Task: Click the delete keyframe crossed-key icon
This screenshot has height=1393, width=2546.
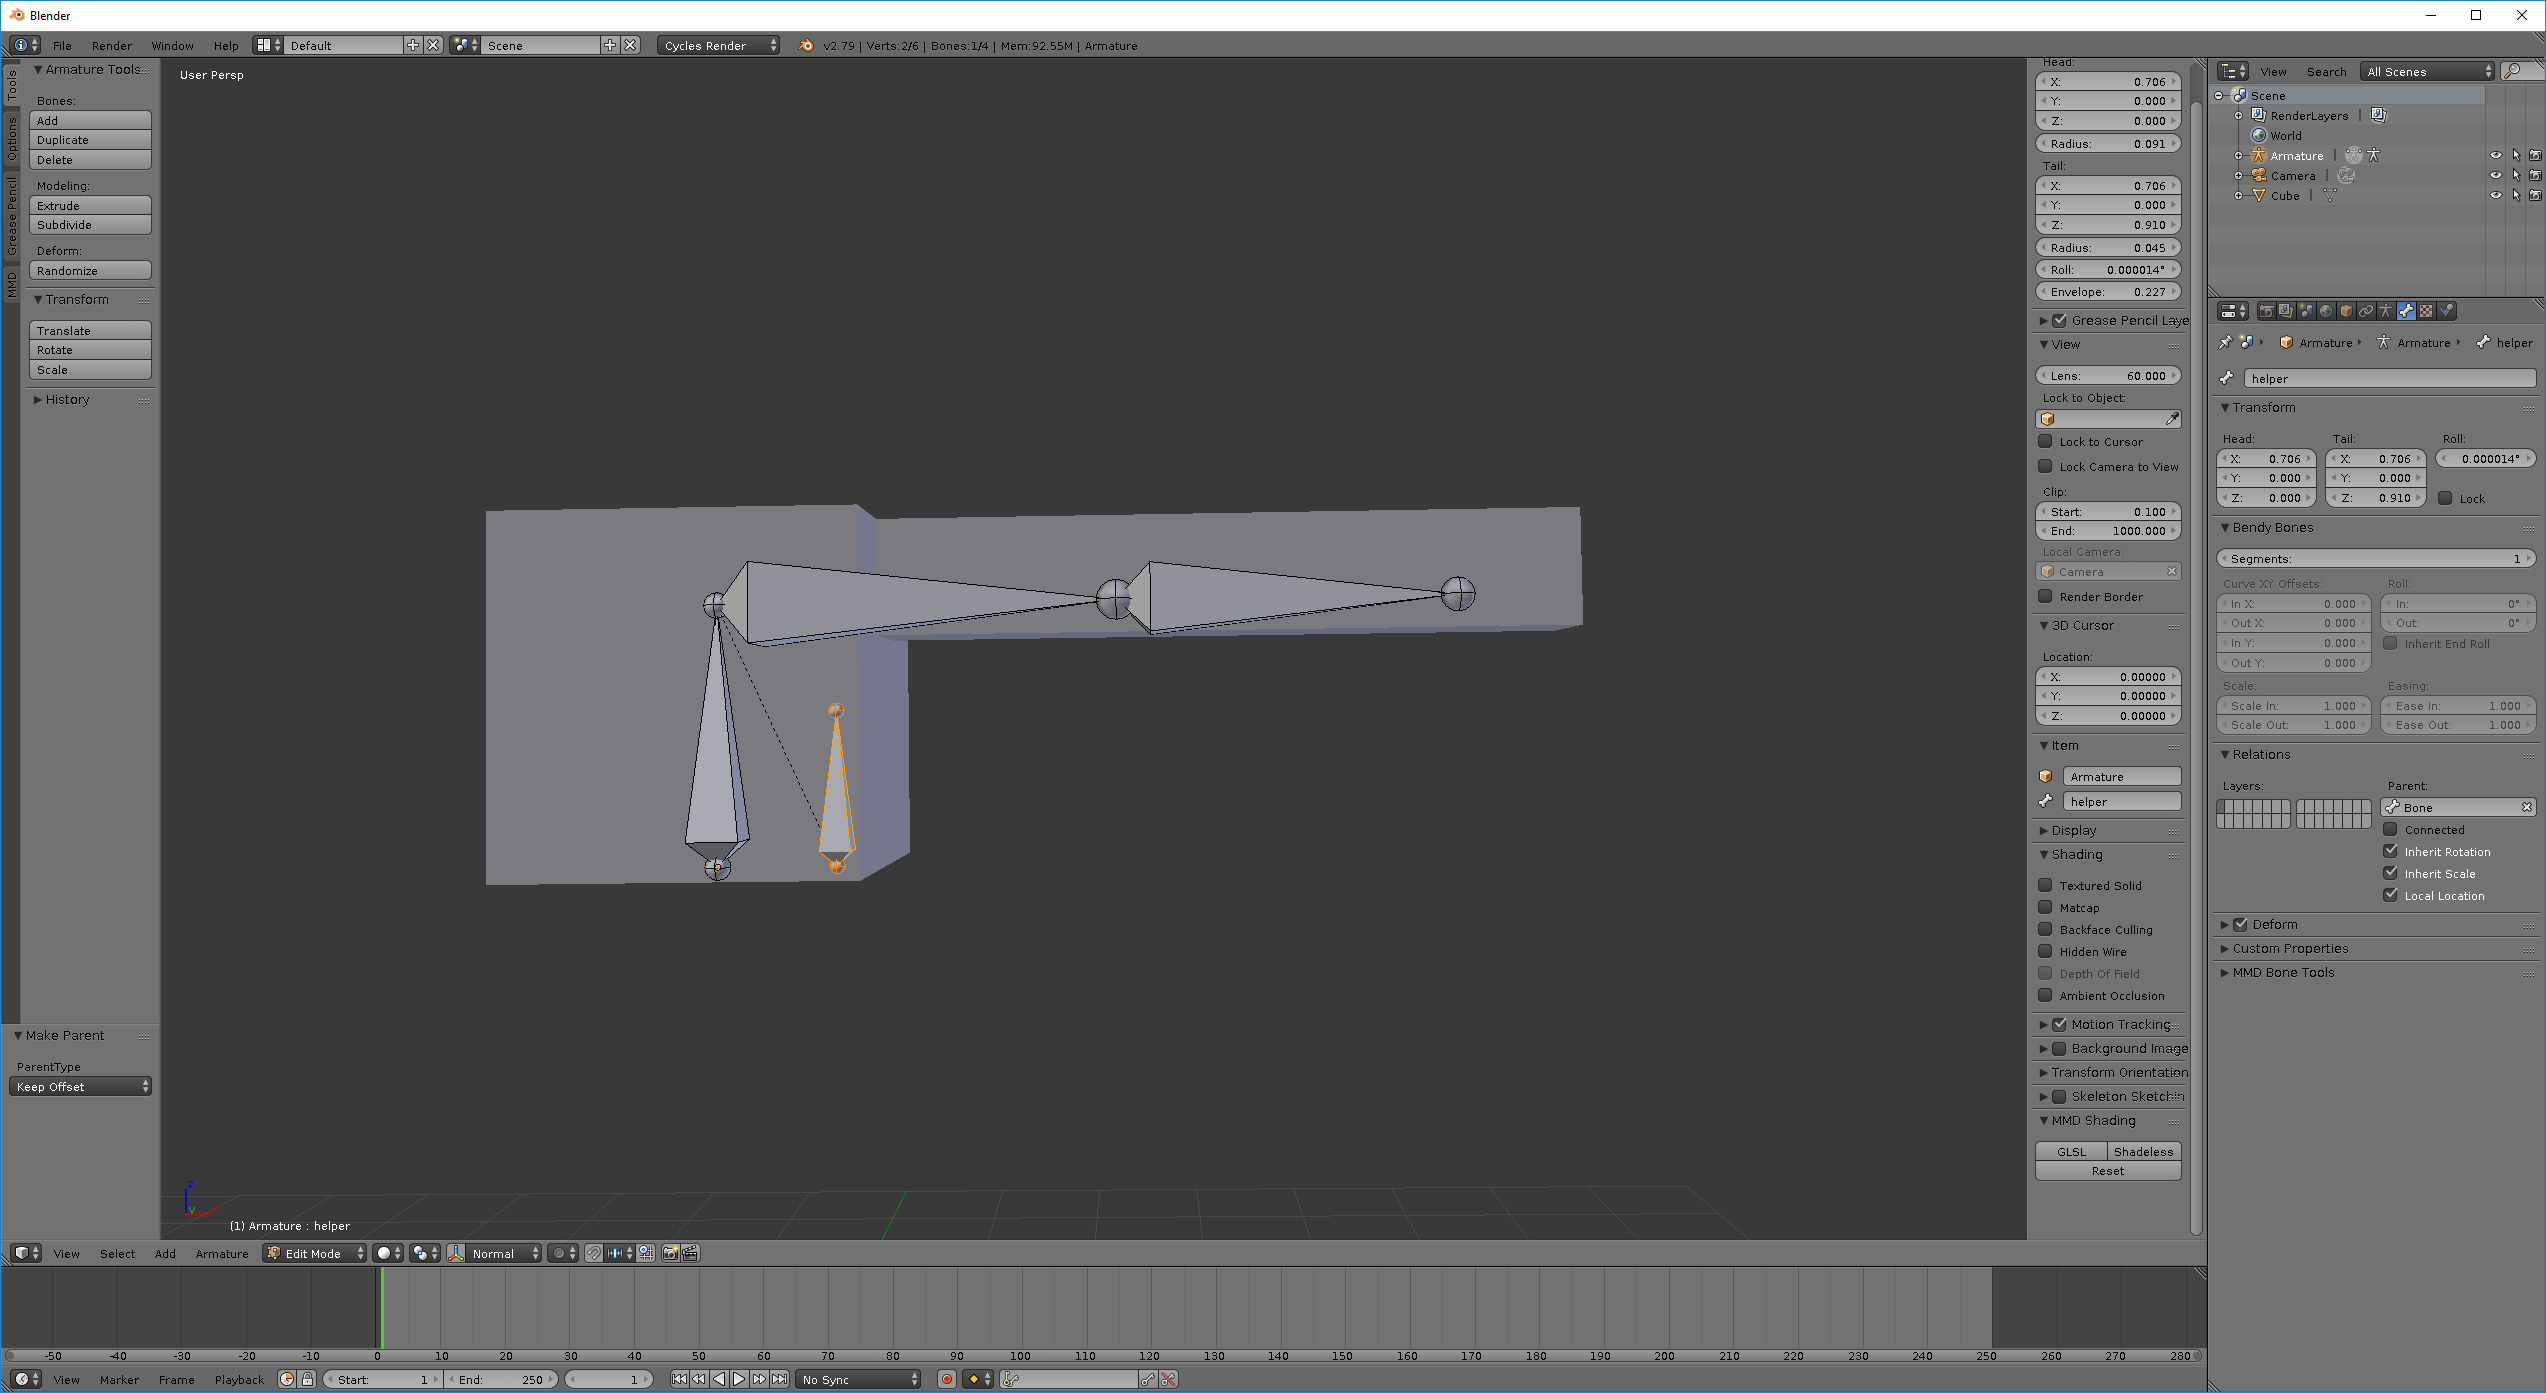Action: 1168,1379
